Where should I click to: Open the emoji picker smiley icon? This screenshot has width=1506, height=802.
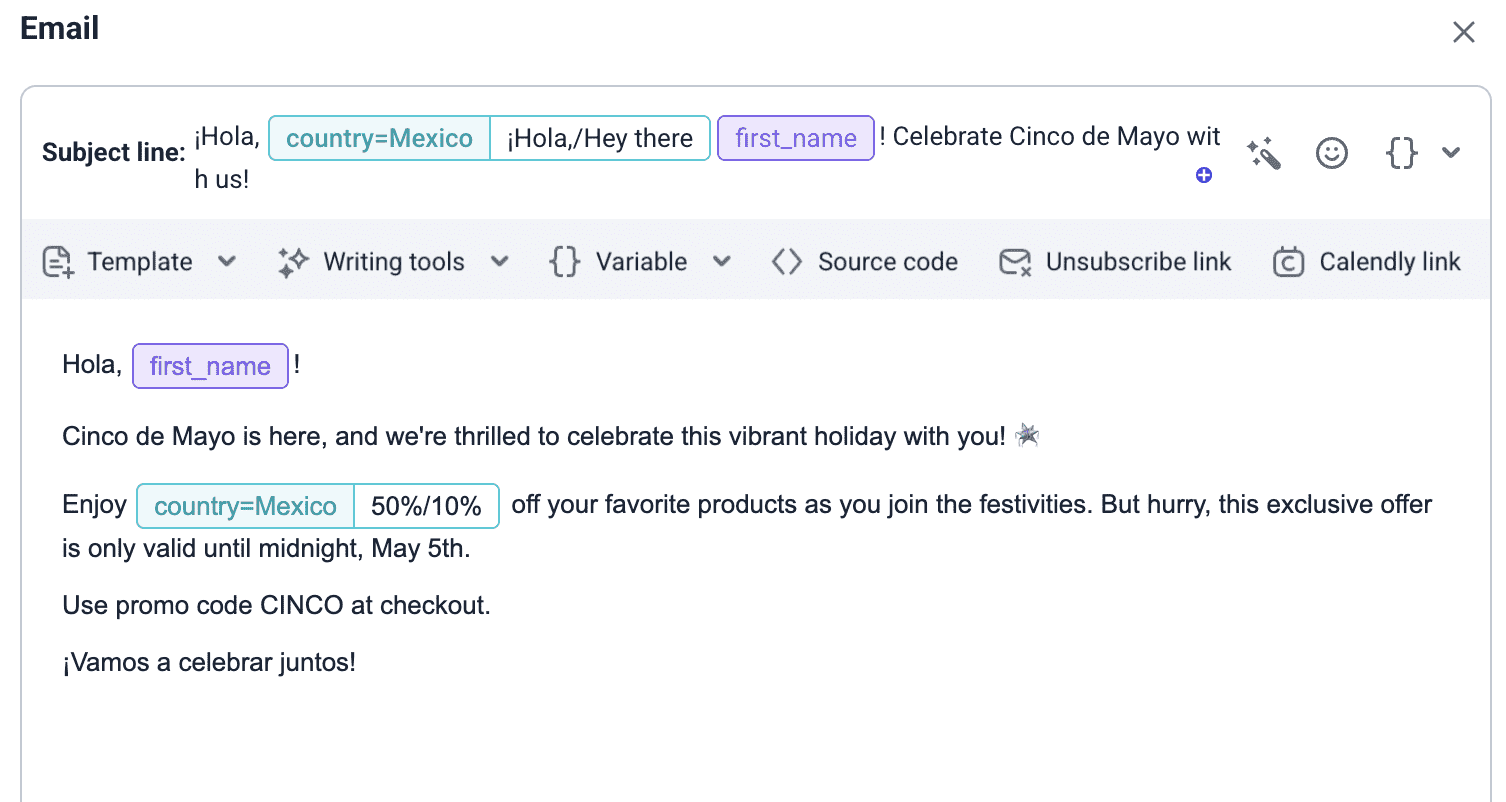click(1331, 153)
